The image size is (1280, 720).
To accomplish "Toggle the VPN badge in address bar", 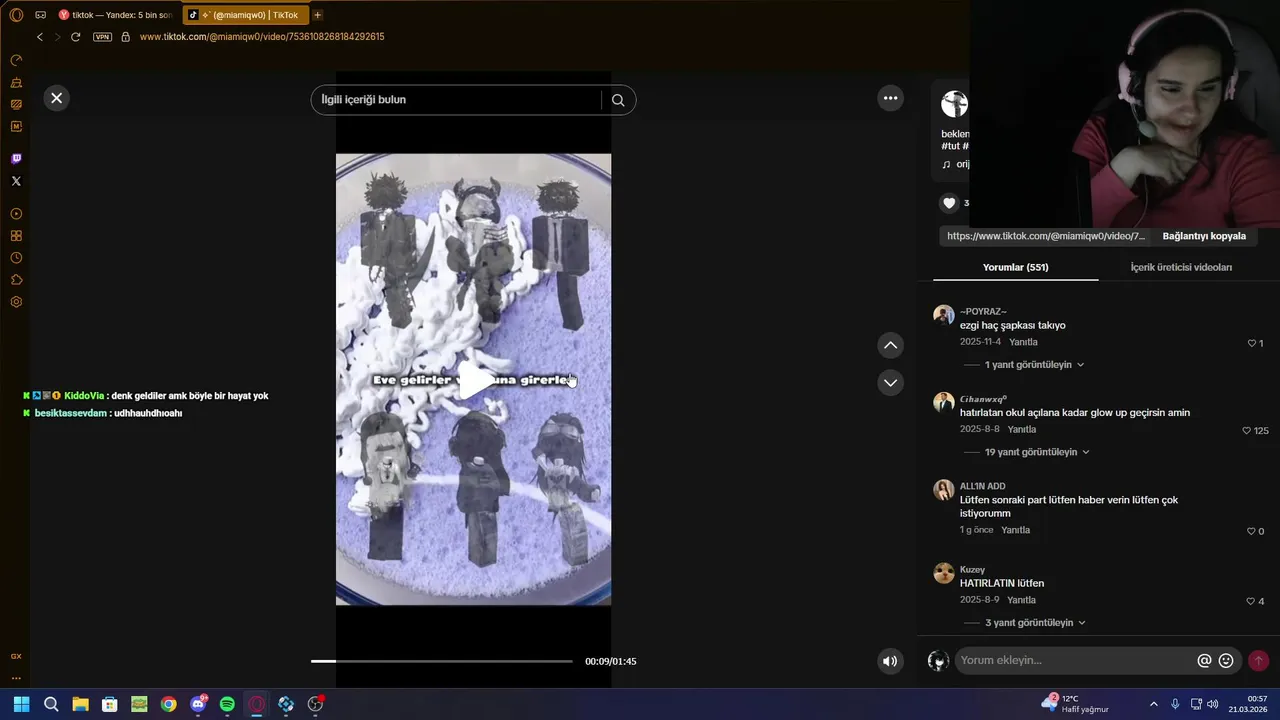I will [102, 37].
